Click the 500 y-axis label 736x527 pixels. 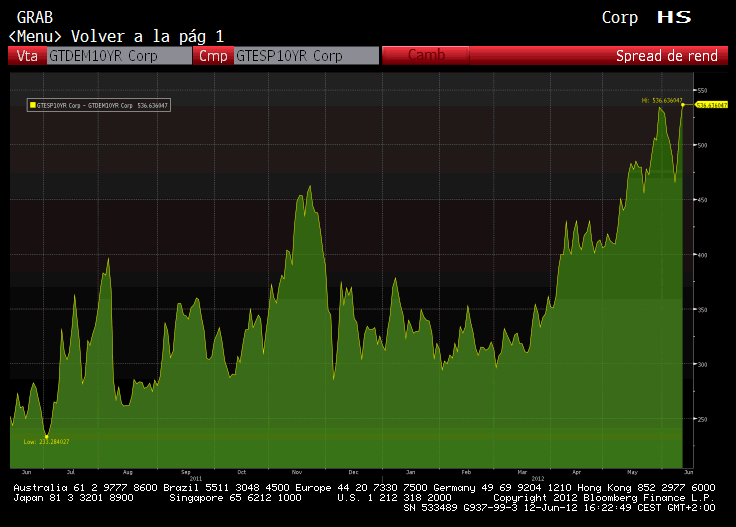(702, 145)
